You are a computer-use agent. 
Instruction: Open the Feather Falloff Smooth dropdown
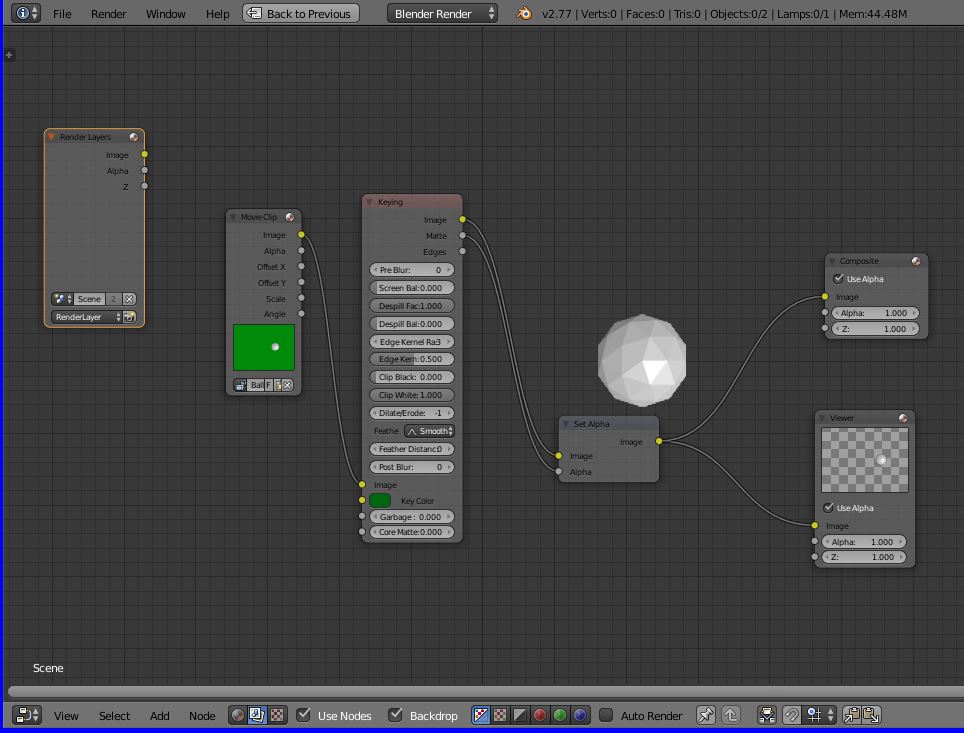coord(428,431)
